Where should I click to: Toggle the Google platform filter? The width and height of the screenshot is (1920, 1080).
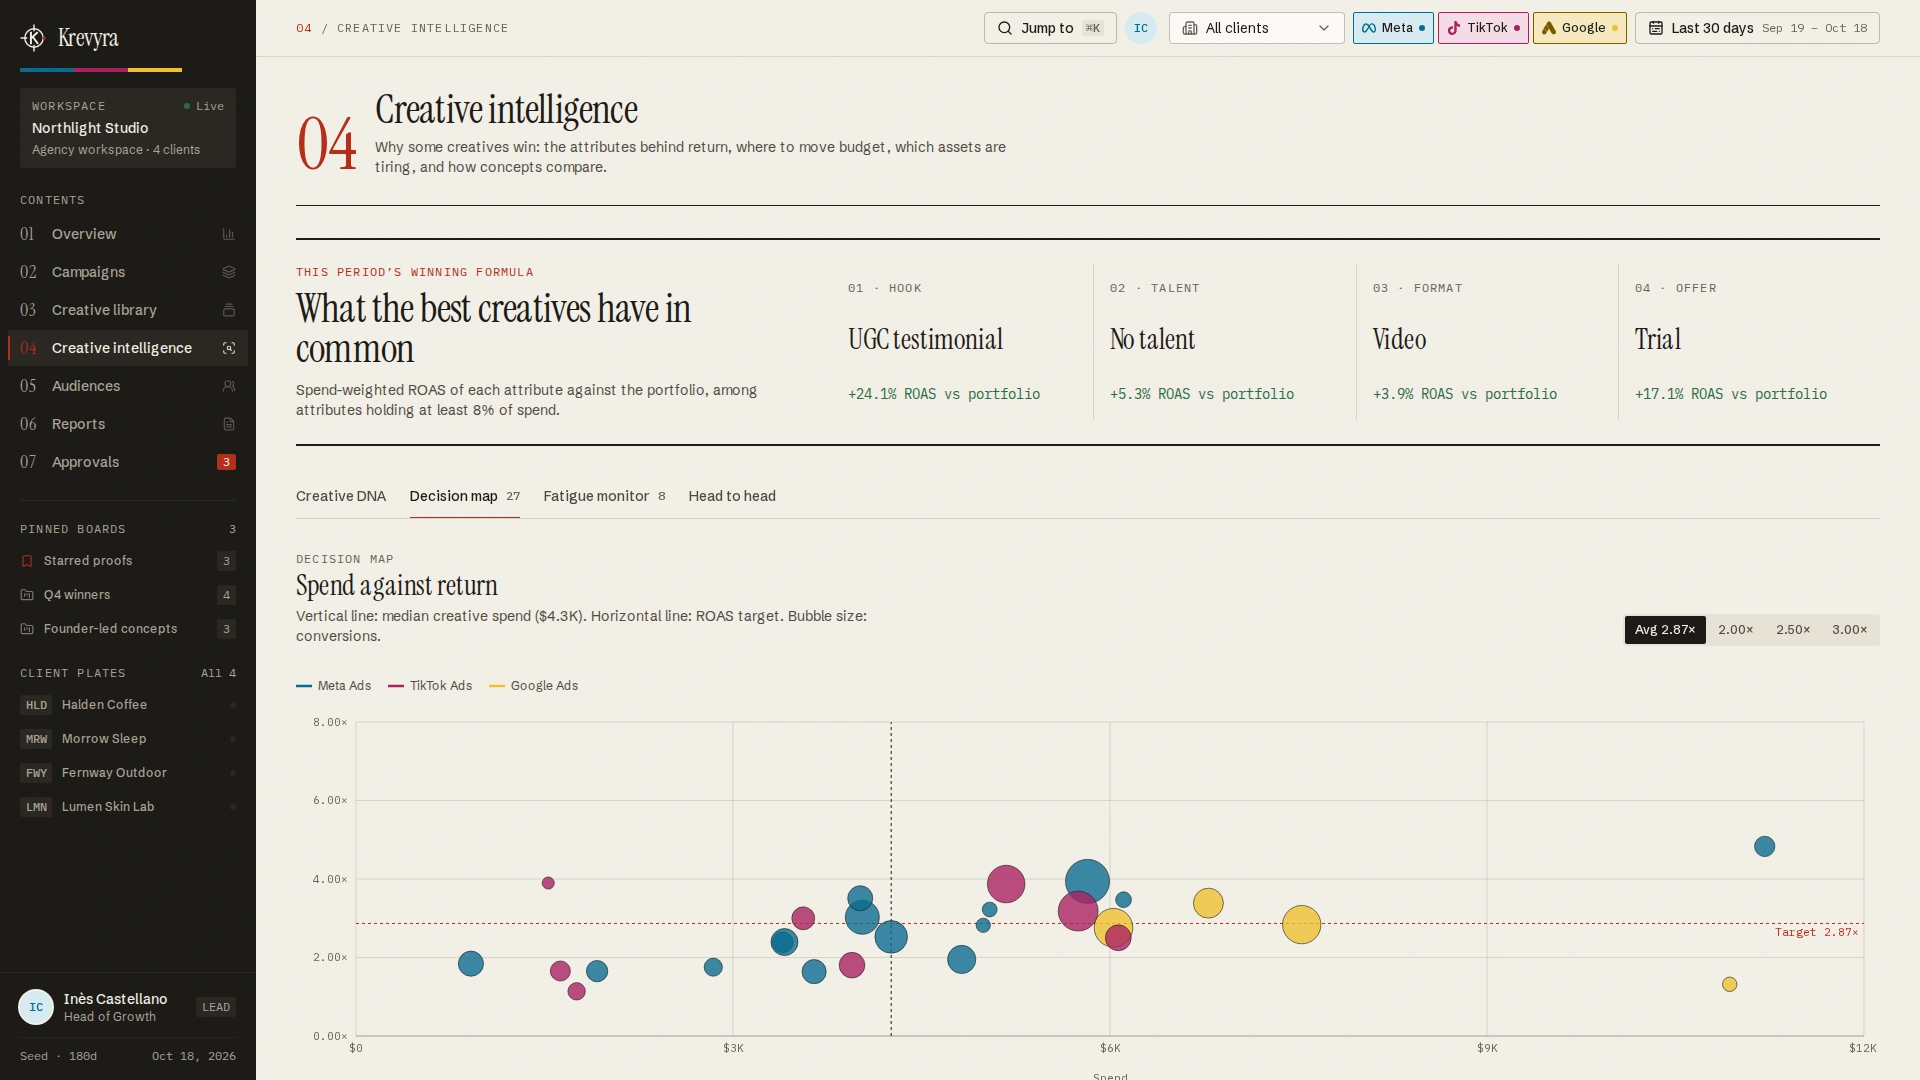(1580, 28)
